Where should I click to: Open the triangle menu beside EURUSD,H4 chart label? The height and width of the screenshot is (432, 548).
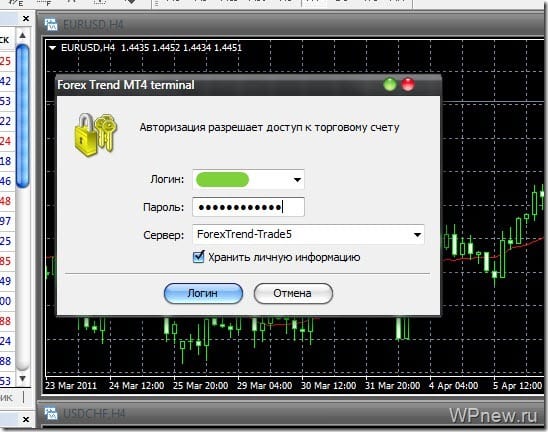52,48
